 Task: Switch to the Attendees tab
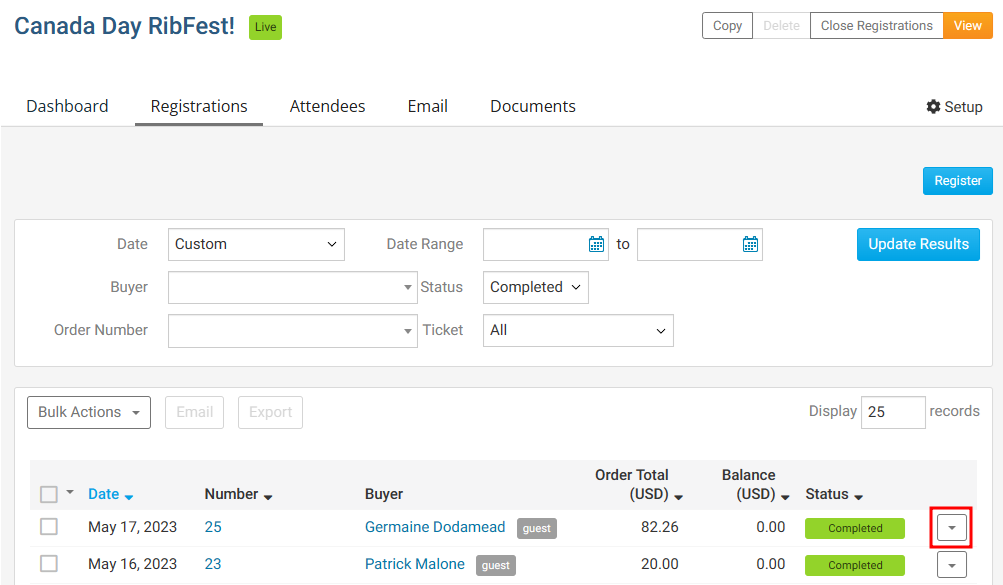327,106
